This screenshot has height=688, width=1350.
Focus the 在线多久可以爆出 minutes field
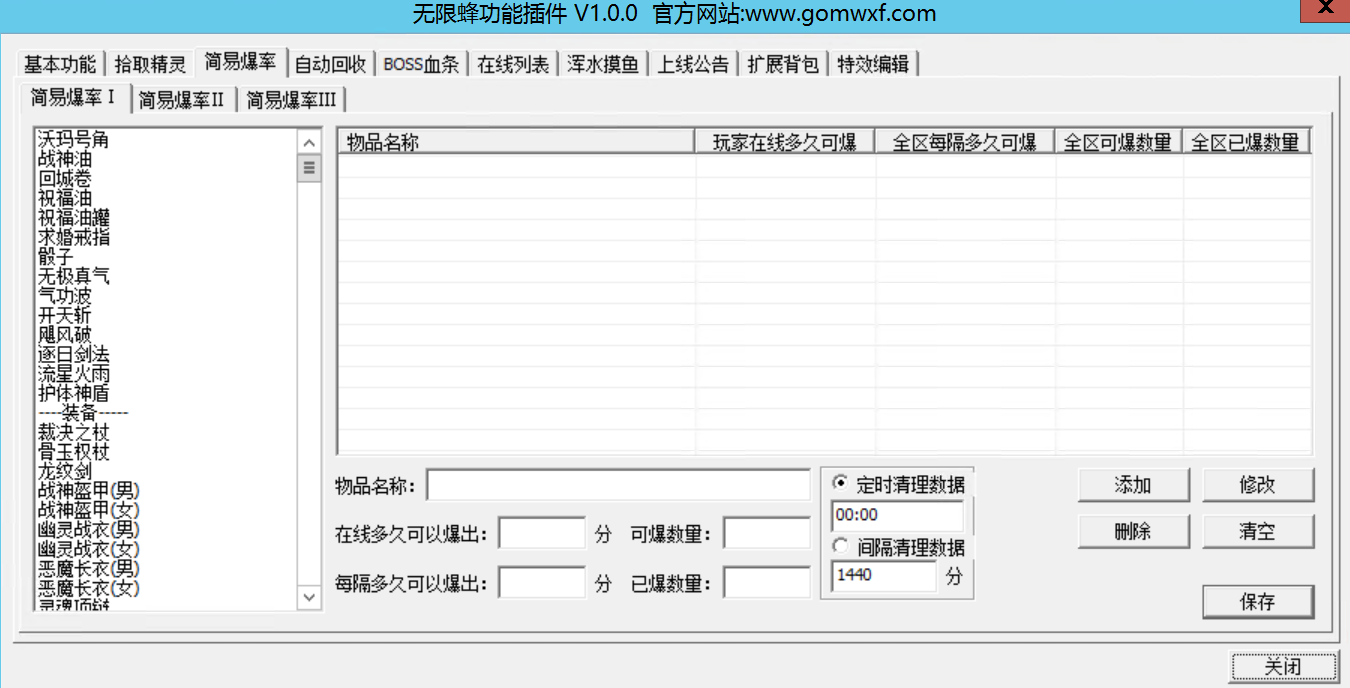[x=541, y=534]
